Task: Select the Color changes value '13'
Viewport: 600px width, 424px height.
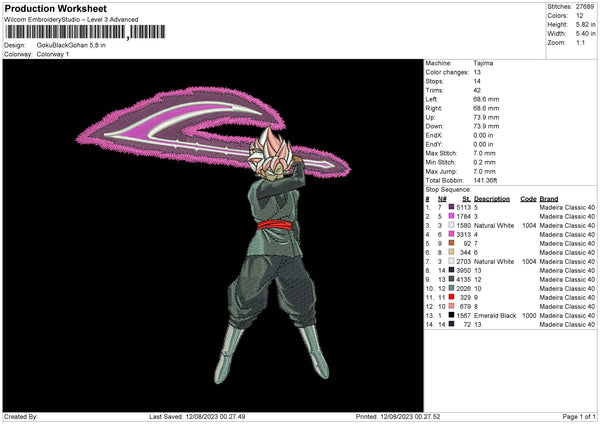Action: point(477,72)
